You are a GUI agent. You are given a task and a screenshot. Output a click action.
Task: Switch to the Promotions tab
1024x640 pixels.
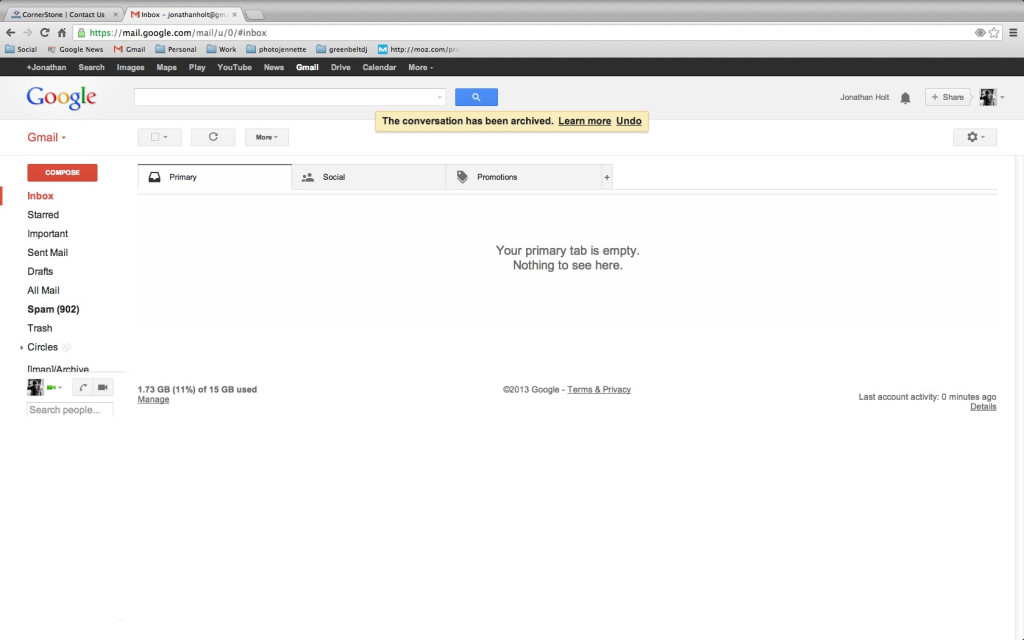(x=523, y=177)
